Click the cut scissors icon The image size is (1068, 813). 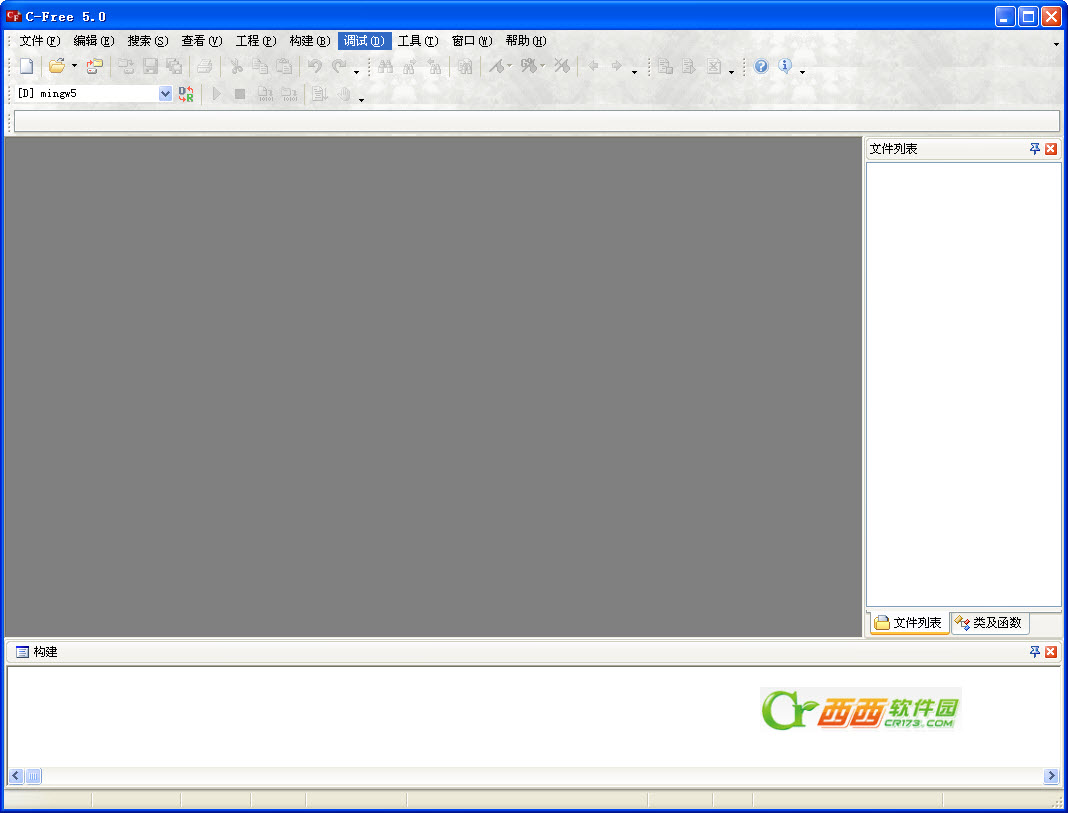click(236, 66)
